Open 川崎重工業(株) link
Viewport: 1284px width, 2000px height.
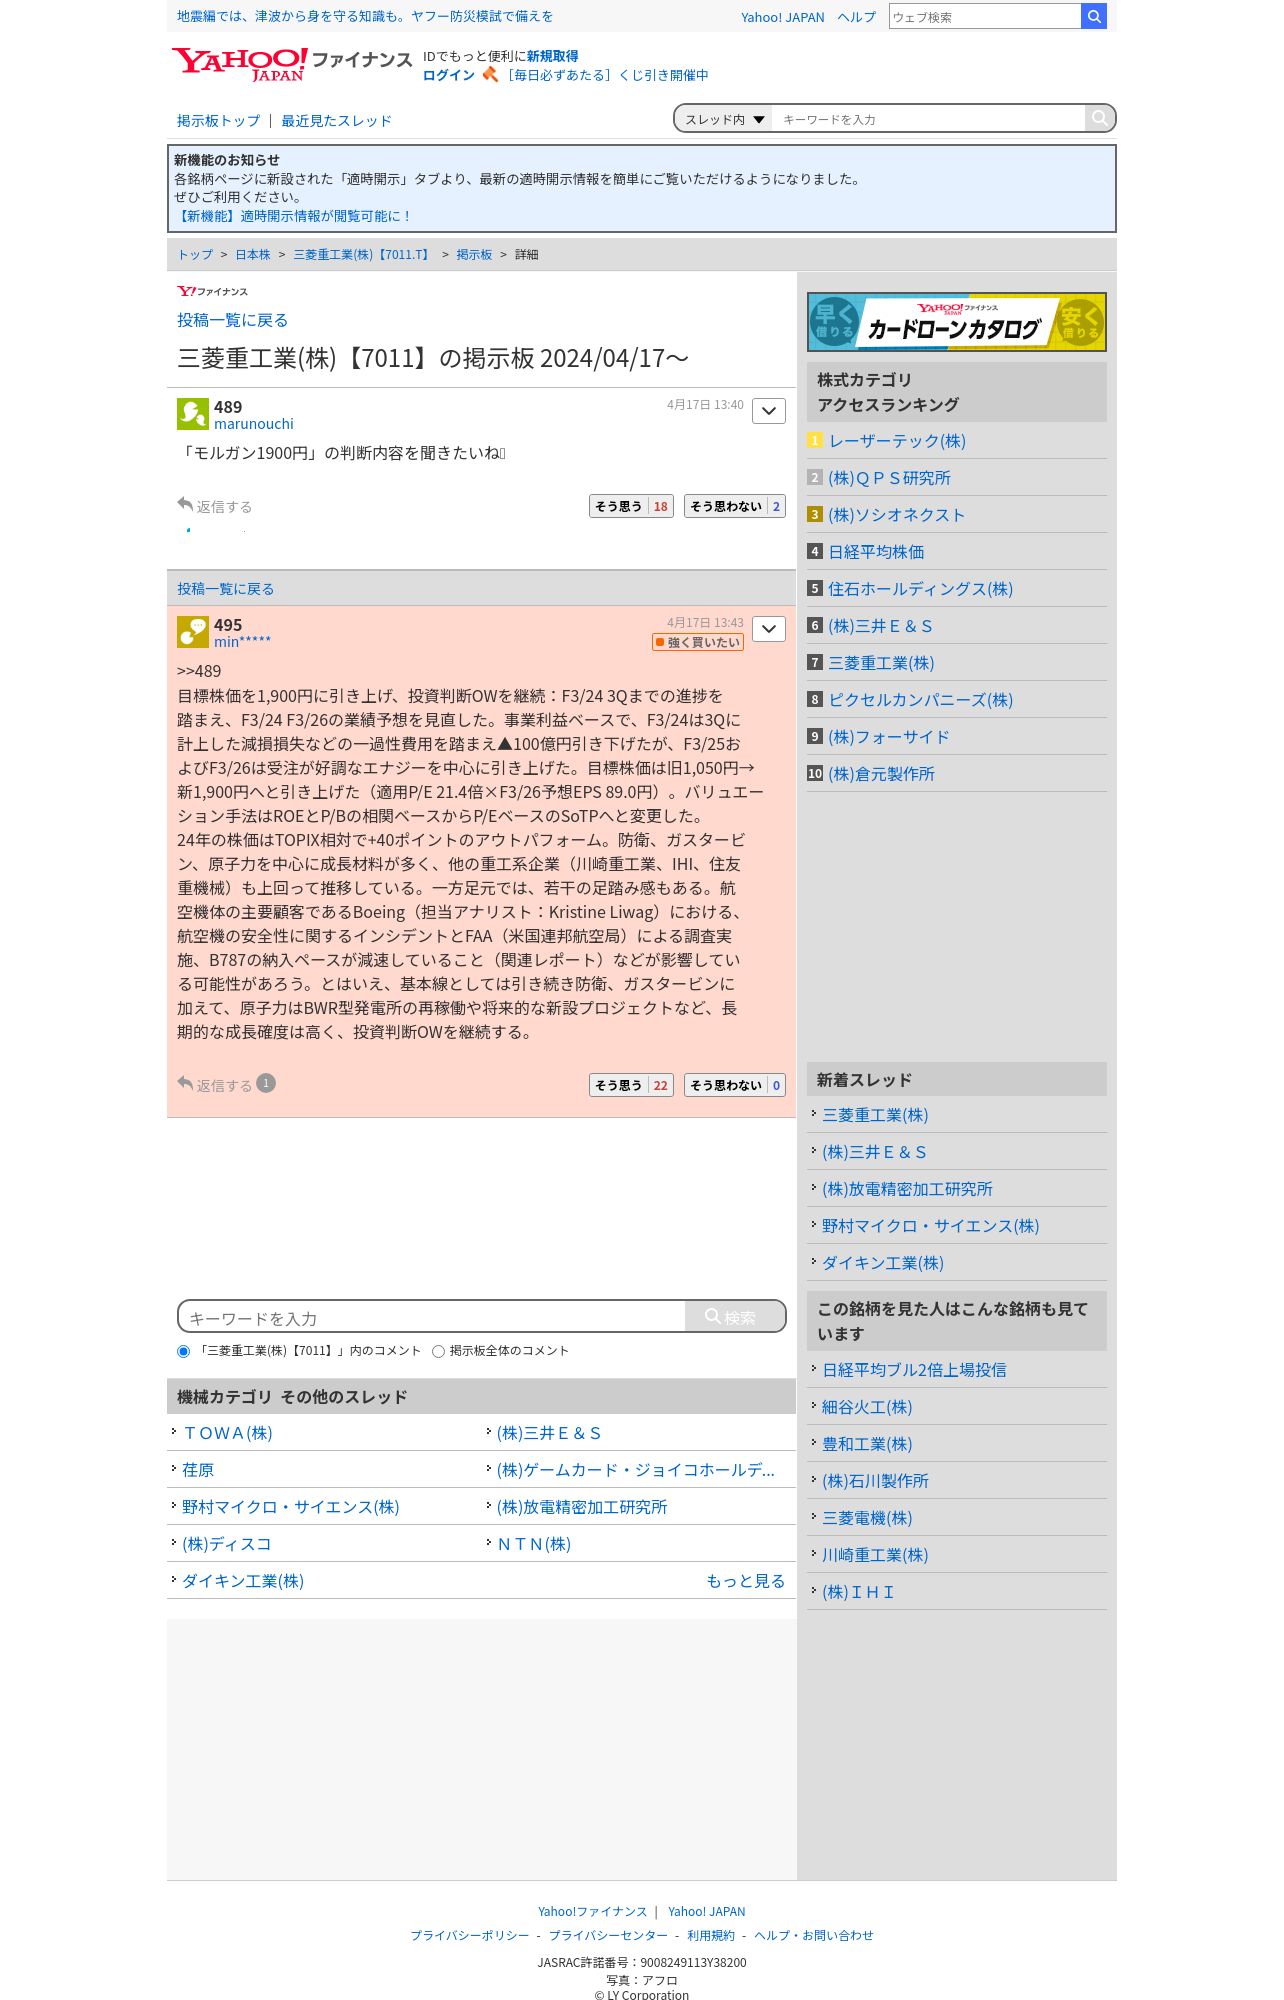(875, 1555)
